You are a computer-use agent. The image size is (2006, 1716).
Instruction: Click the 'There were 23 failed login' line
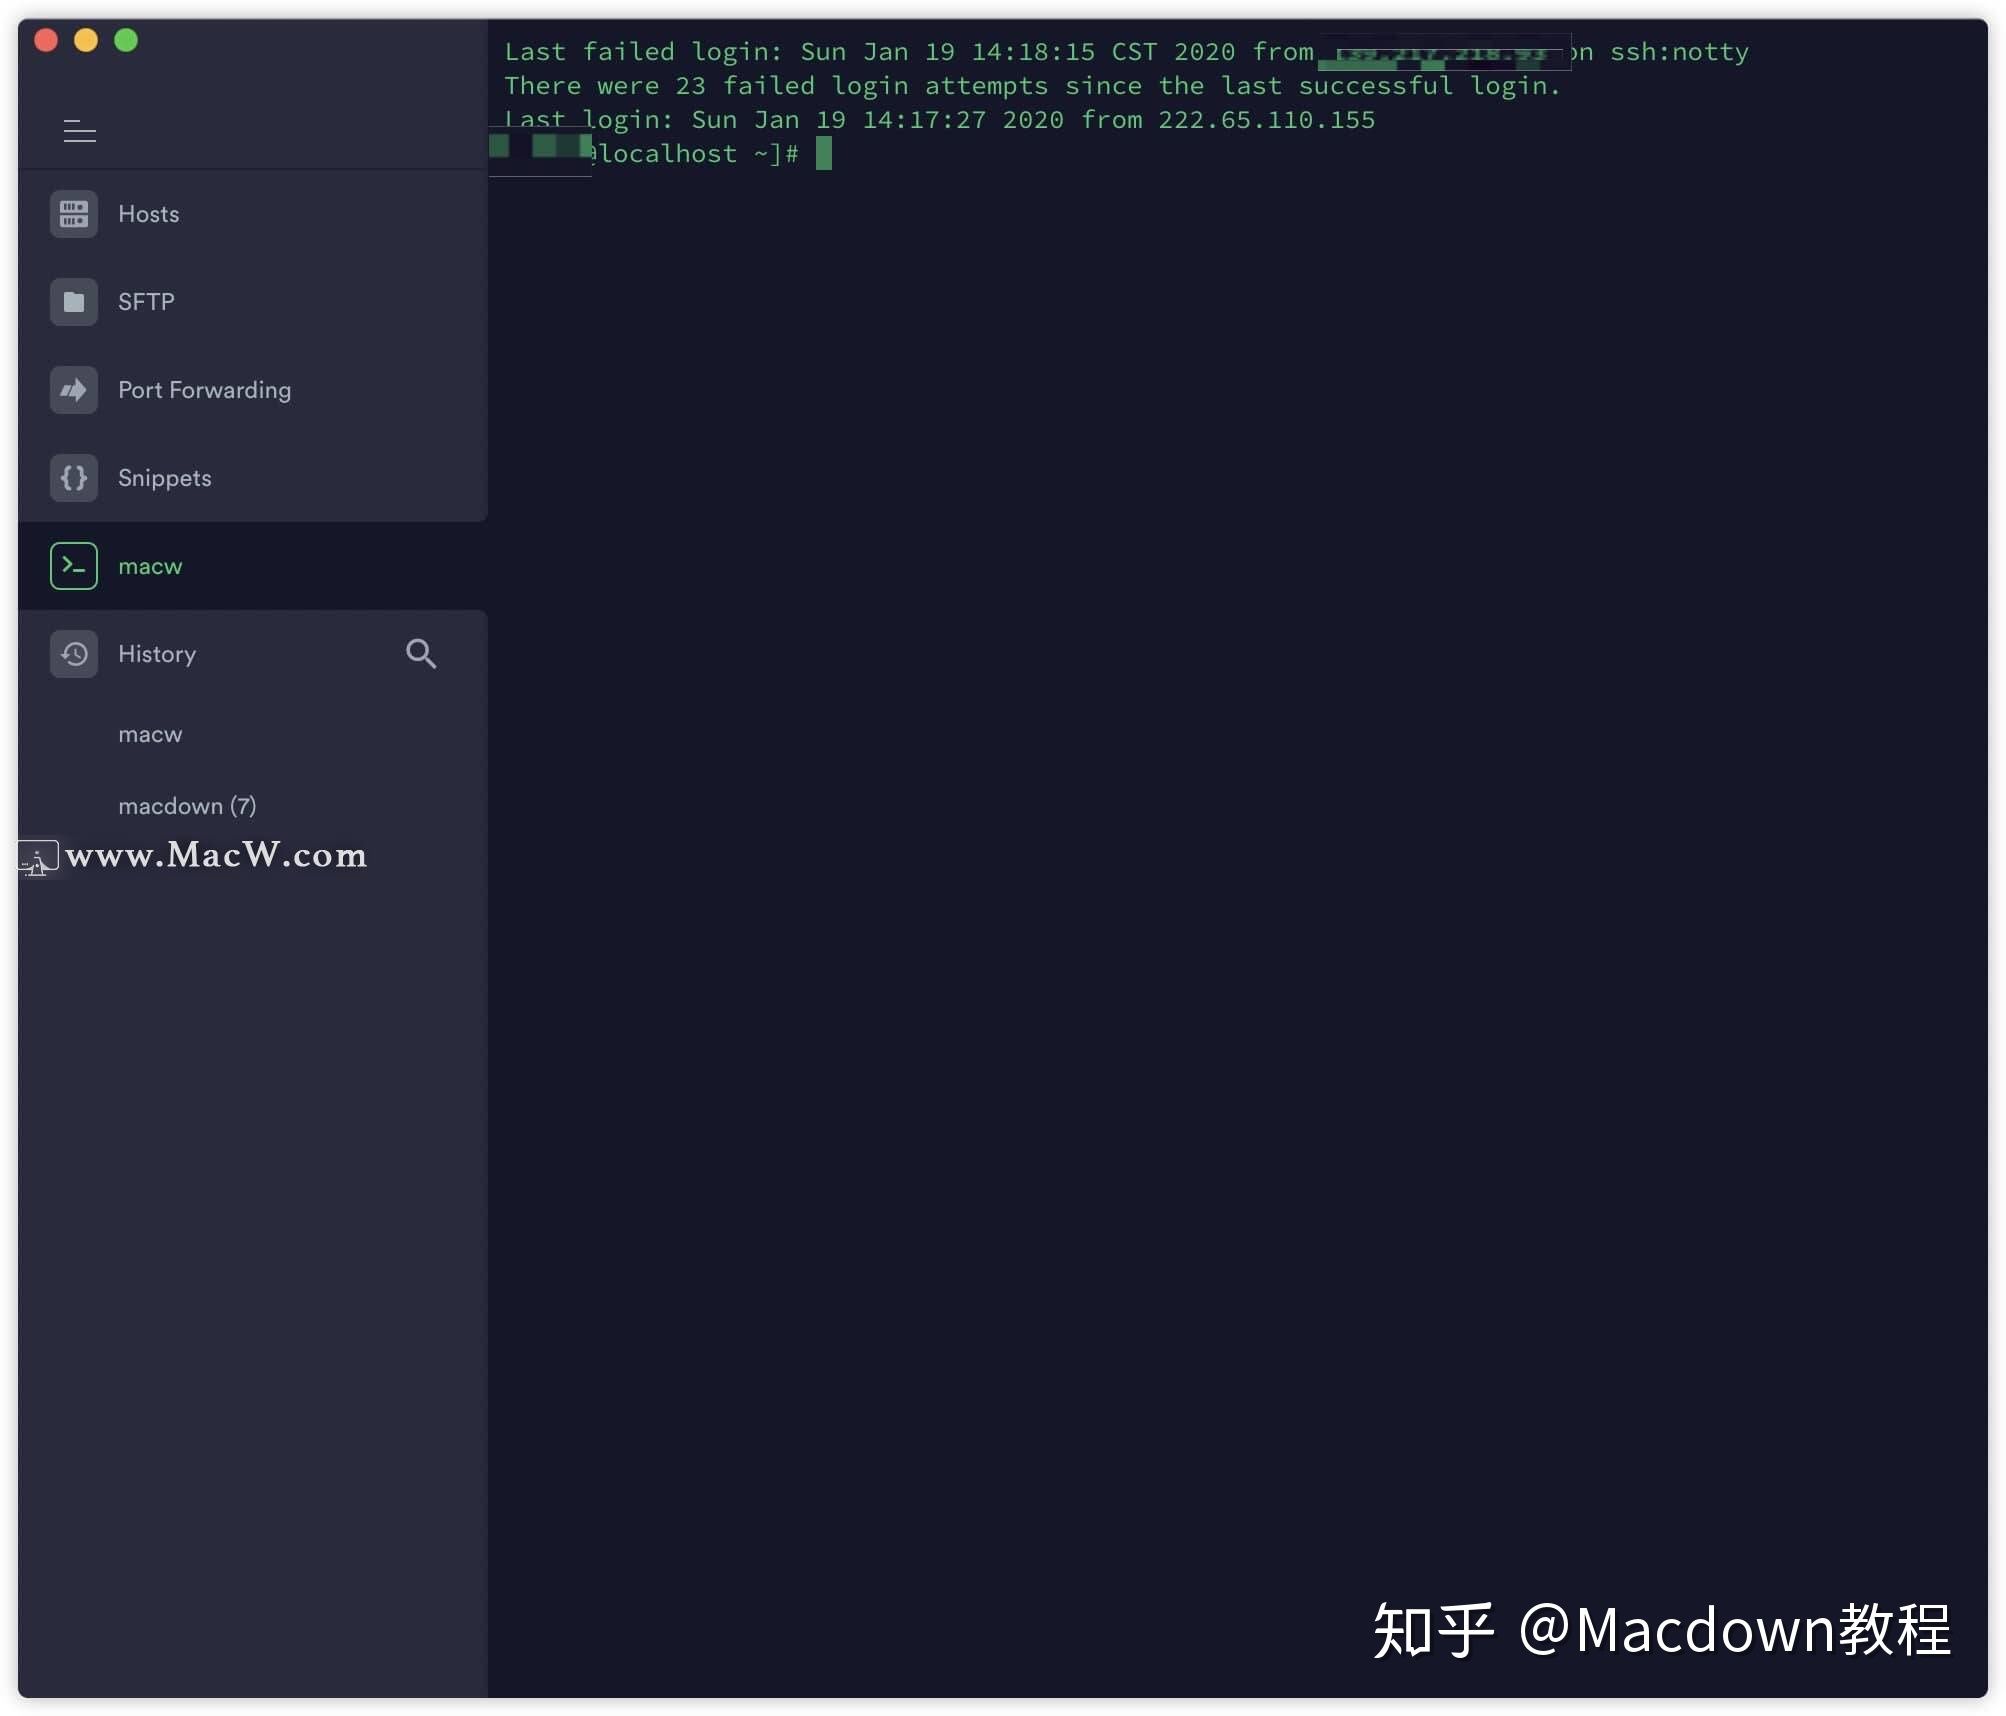click(x=1032, y=86)
